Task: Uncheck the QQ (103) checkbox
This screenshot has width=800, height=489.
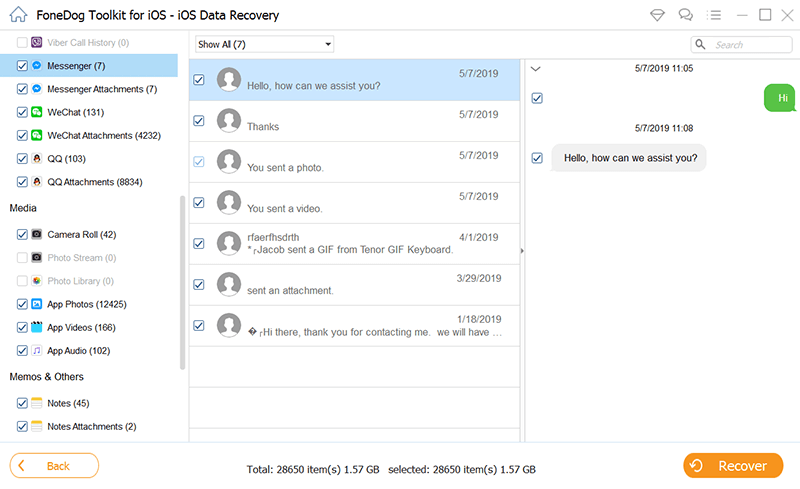Action: [22, 158]
